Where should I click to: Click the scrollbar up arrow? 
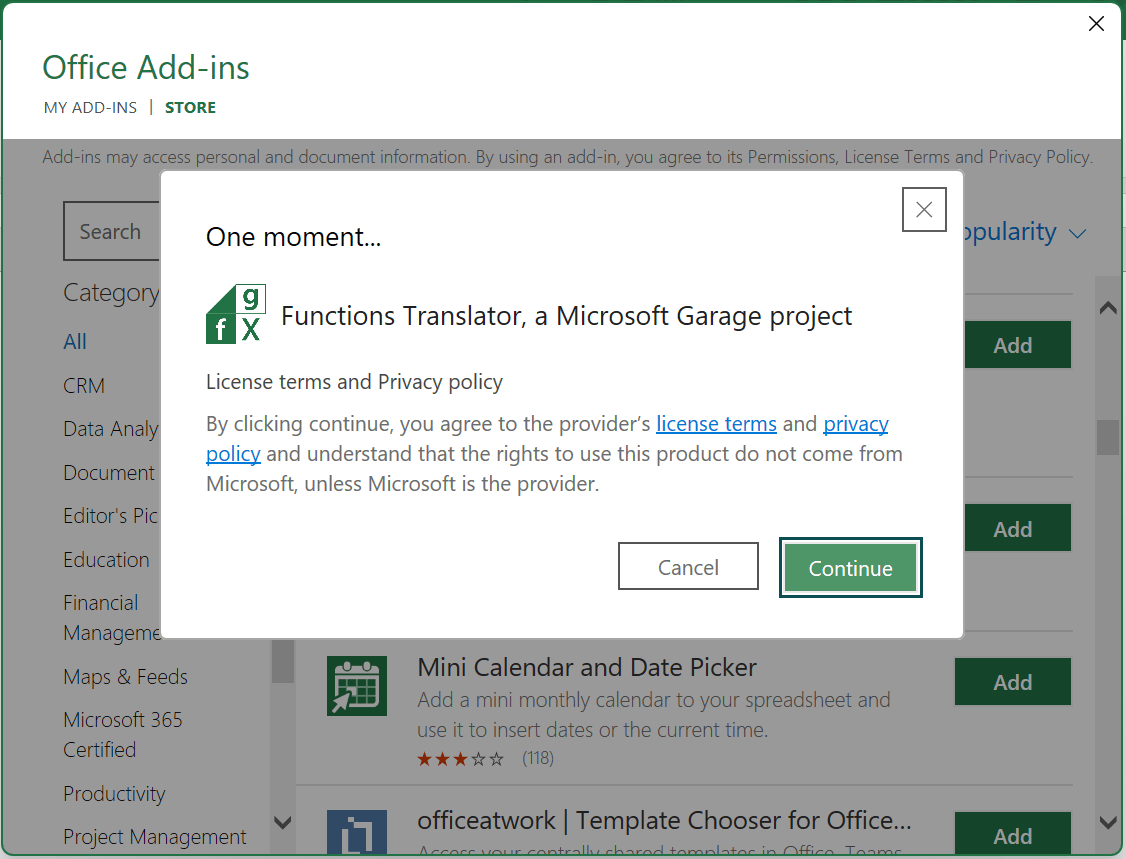pos(1108,307)
